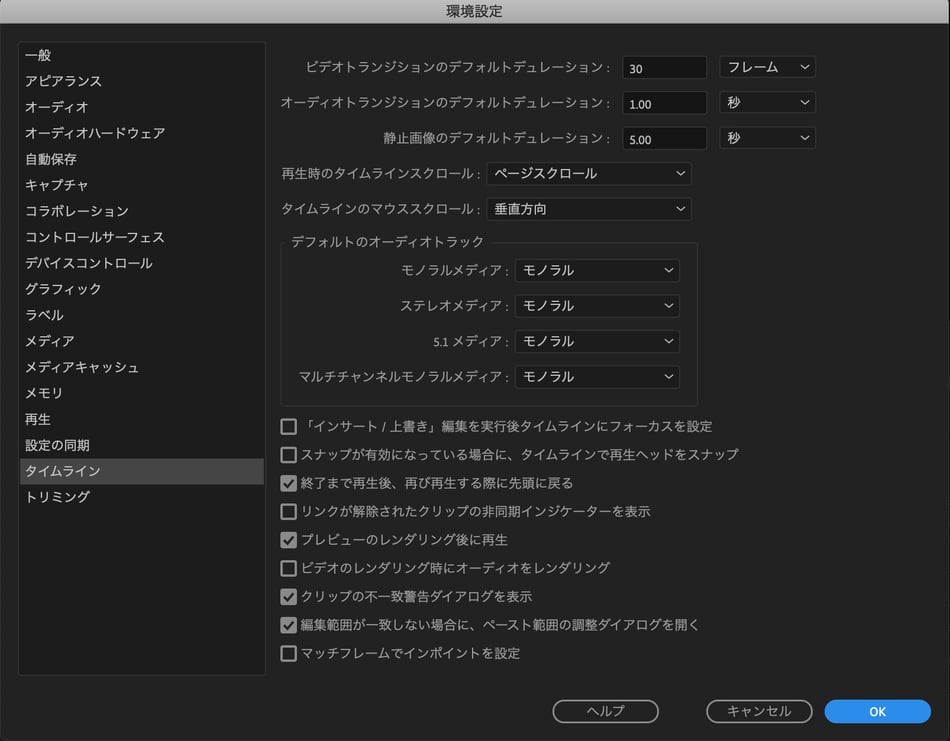The width and height of the screenshot is (950, 741).
Task: Disable クリップの不一致警告ダイアログを表示 checkbox
Action: point(289,597)
